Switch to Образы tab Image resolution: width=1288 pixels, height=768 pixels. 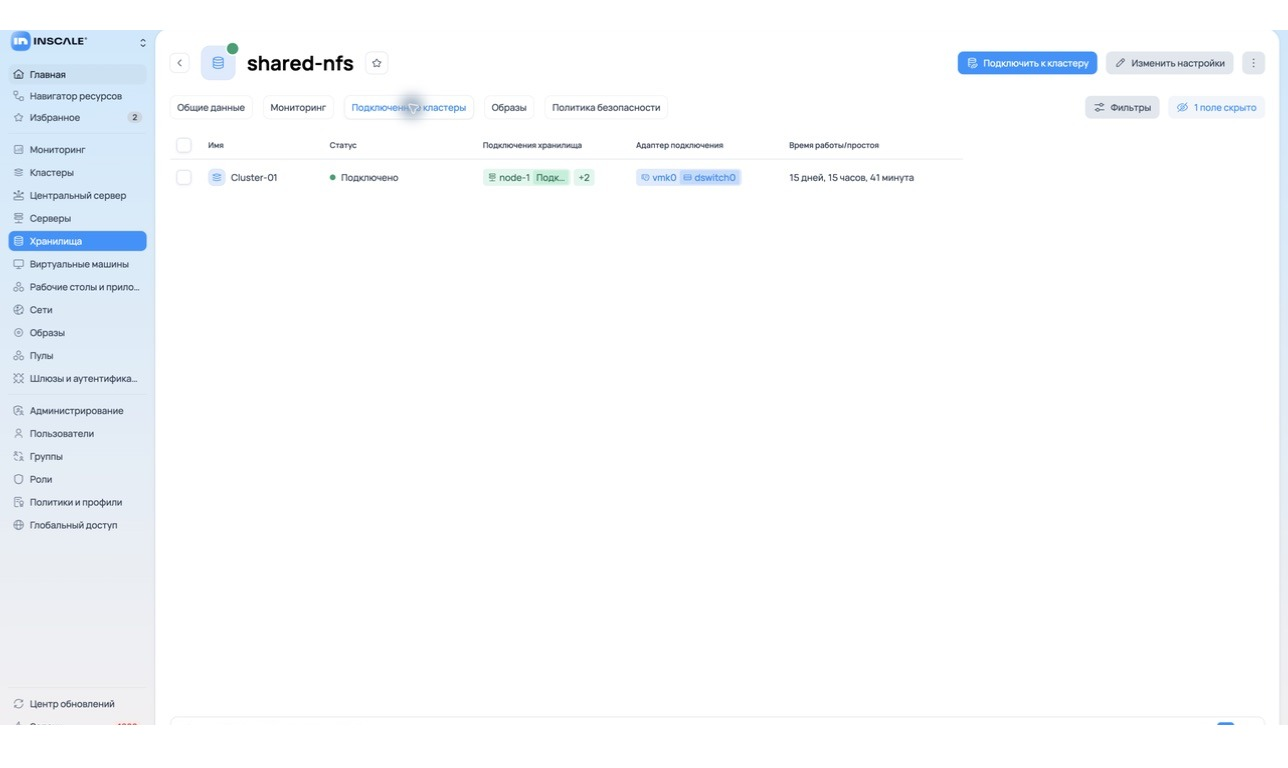pos(509,107)
